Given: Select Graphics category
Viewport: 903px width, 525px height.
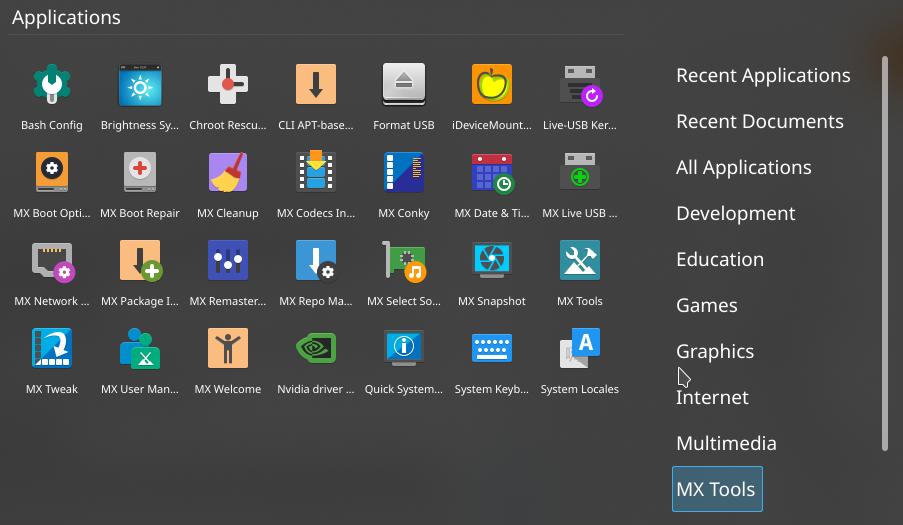Looking at the screenshot, I should click(715, 352).
